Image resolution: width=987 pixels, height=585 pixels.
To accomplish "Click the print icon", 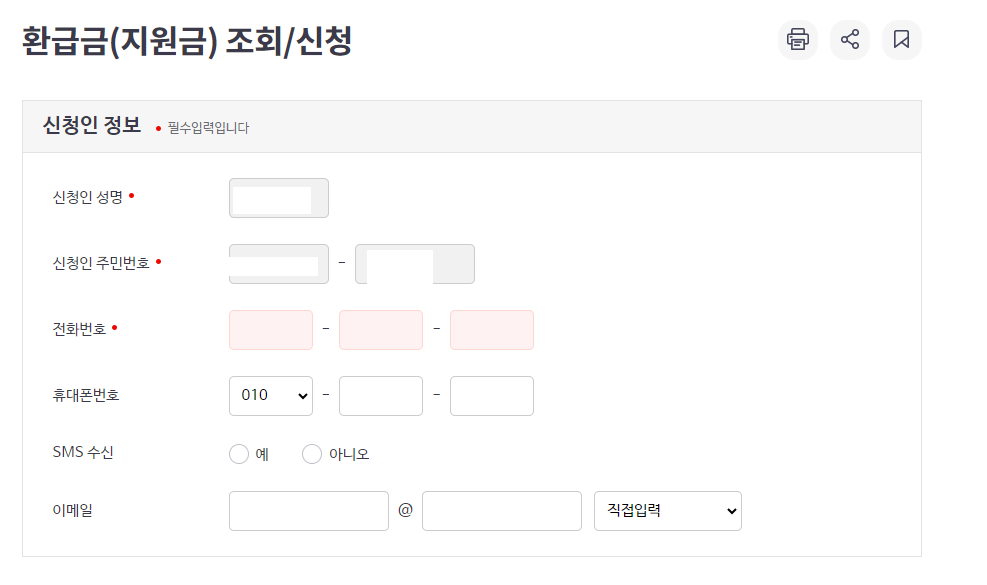I will click(797, 39).
